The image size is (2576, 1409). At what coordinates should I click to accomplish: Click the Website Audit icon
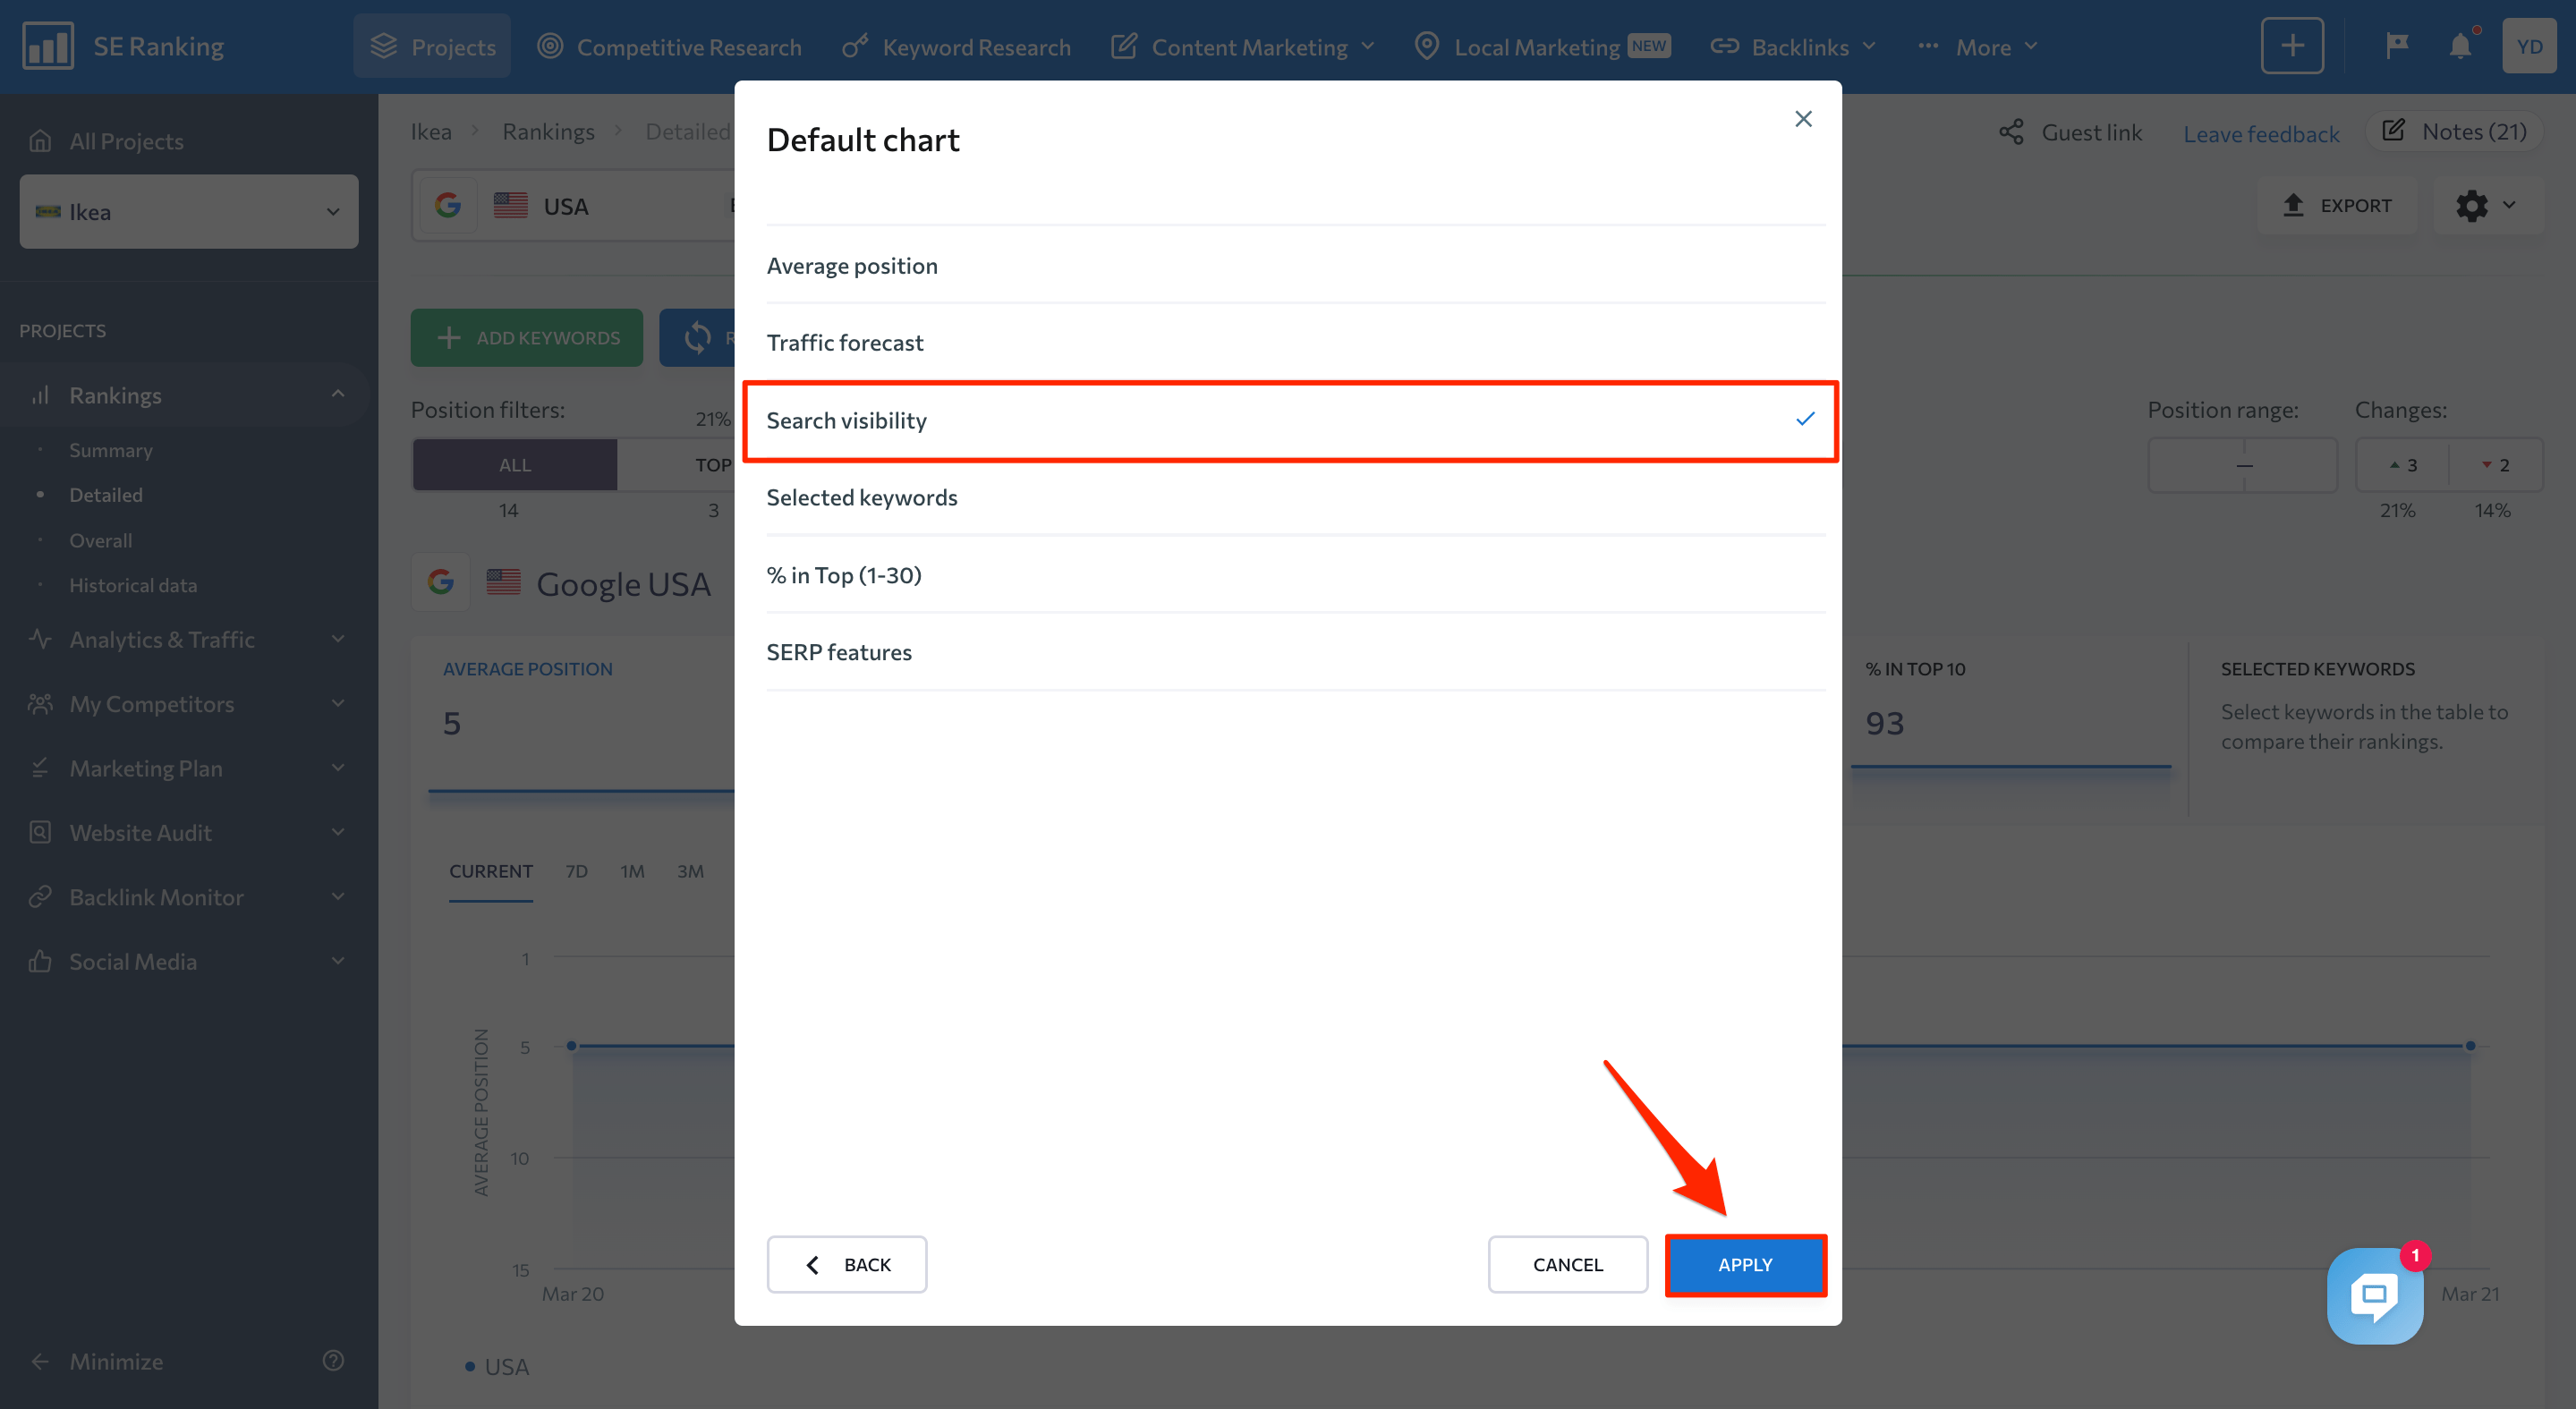[40, 831]
